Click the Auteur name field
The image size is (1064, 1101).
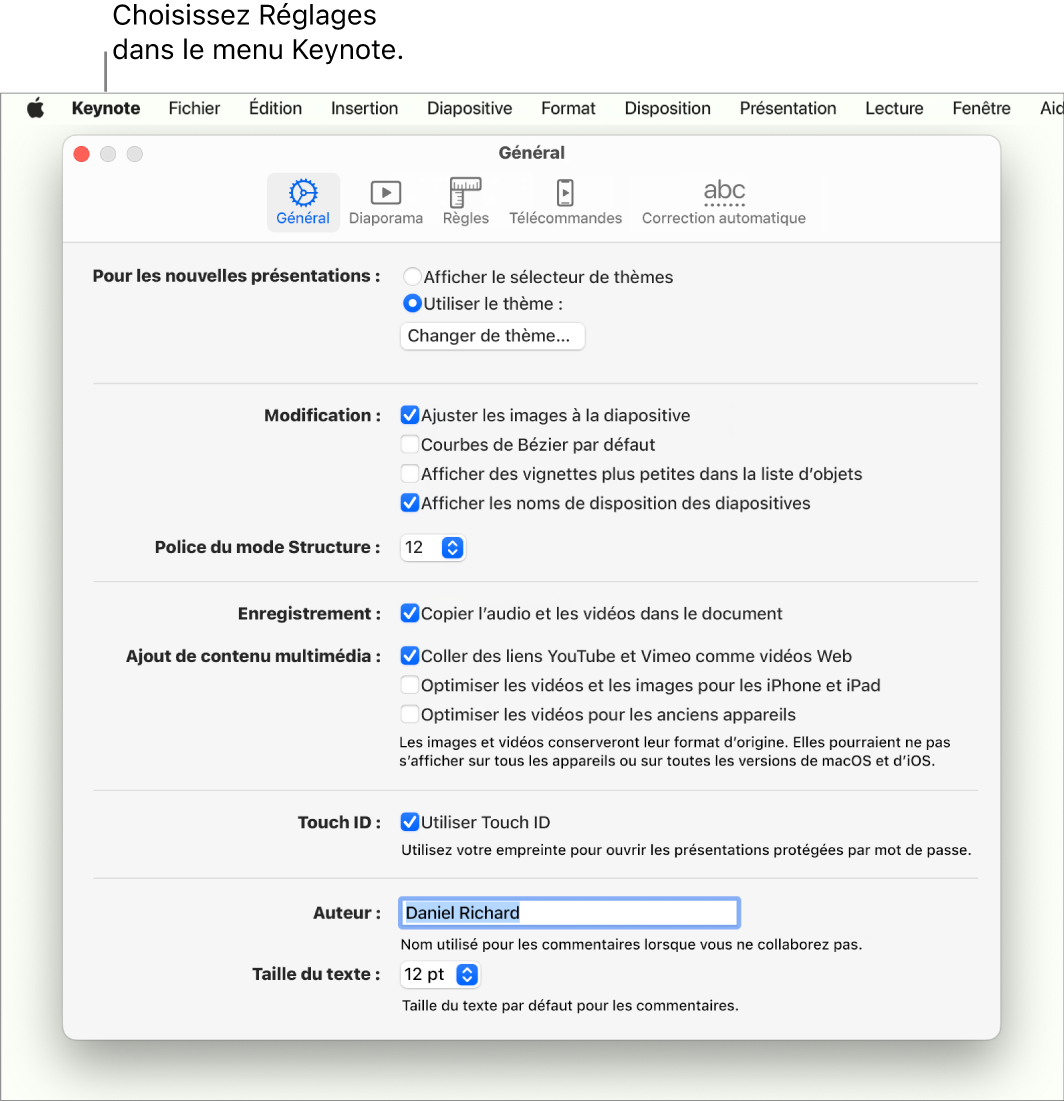570,913
